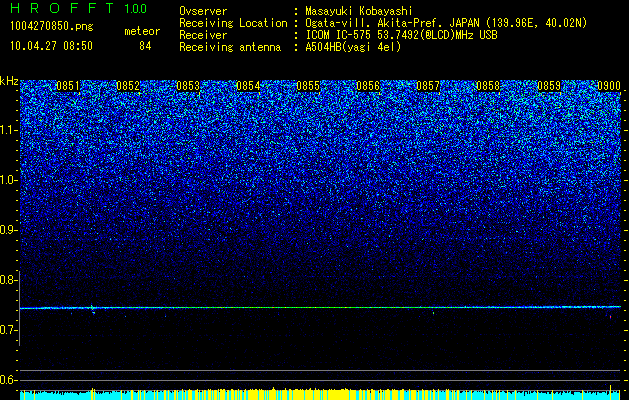Image resolution: width=629 pixels, height=400 pixels.
Task: Click the receiver text ICOM IC-575 53.7492
Action: coord(359,35)
